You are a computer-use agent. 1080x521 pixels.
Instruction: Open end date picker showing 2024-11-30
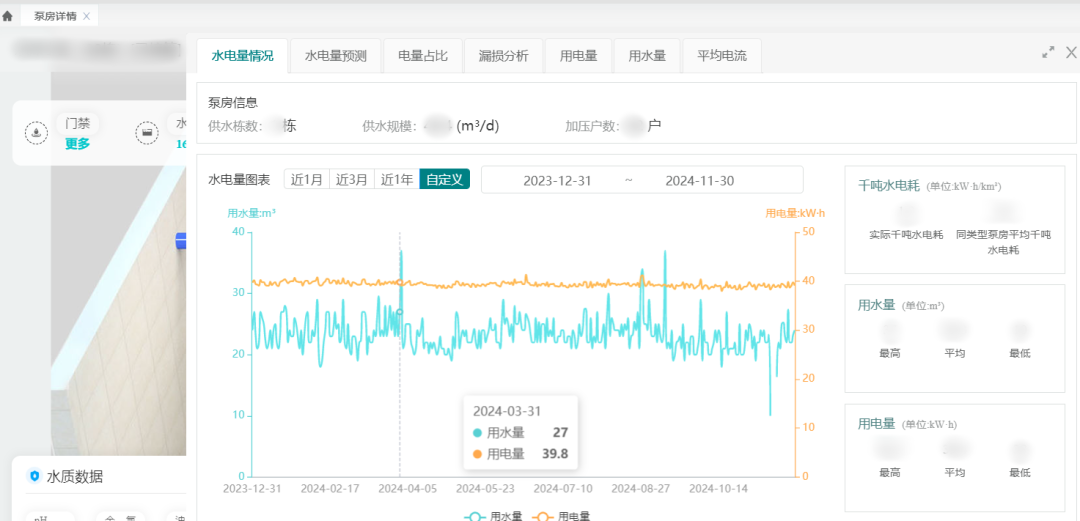(x=700, y=180)
